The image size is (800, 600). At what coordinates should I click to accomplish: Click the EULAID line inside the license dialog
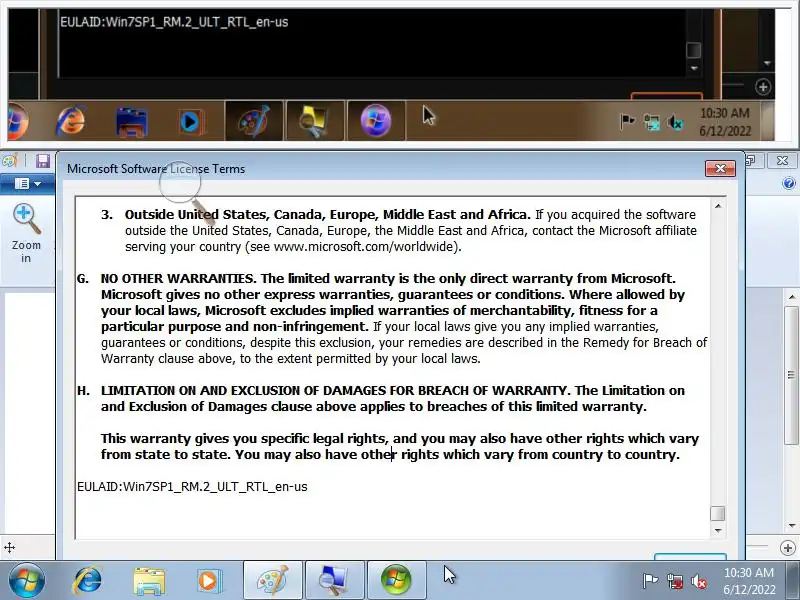pos(192,487)
